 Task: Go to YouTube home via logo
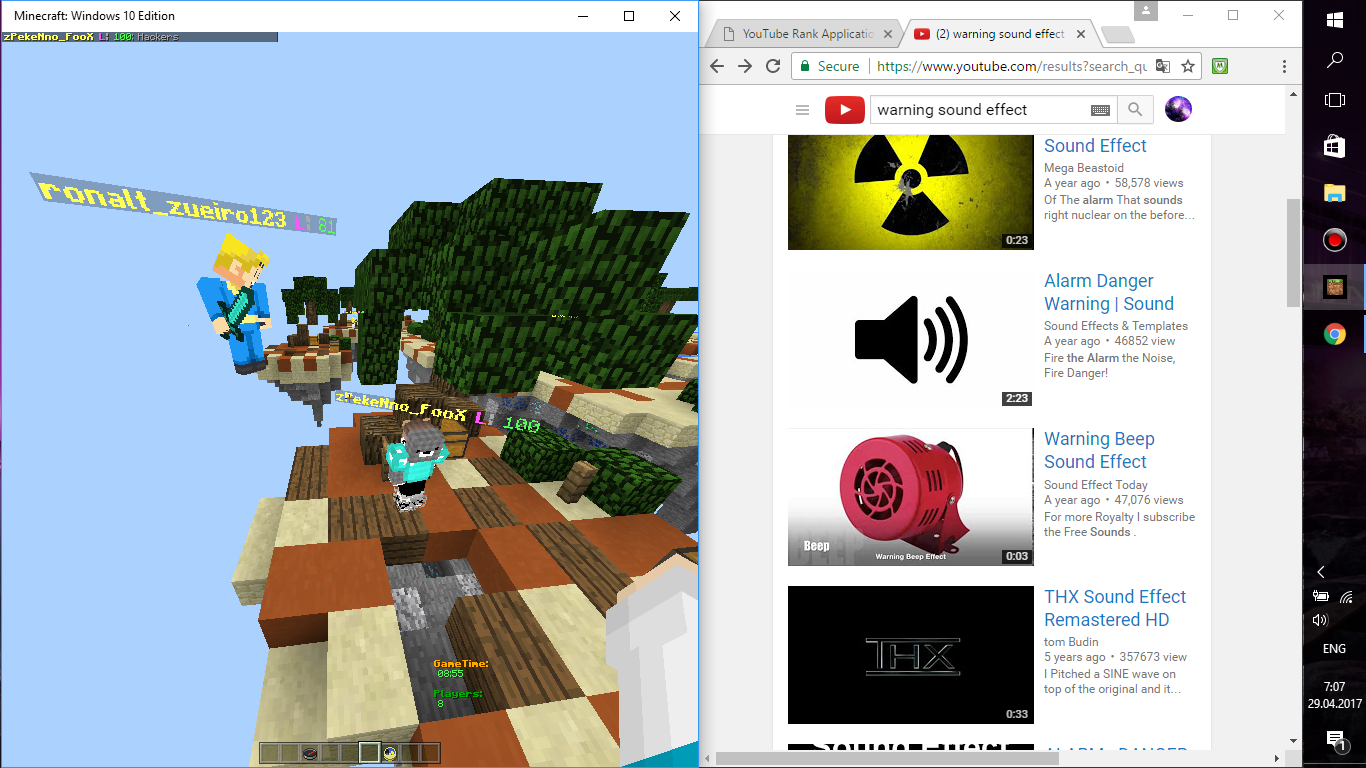pyautogui.click(x=844, y=110)
